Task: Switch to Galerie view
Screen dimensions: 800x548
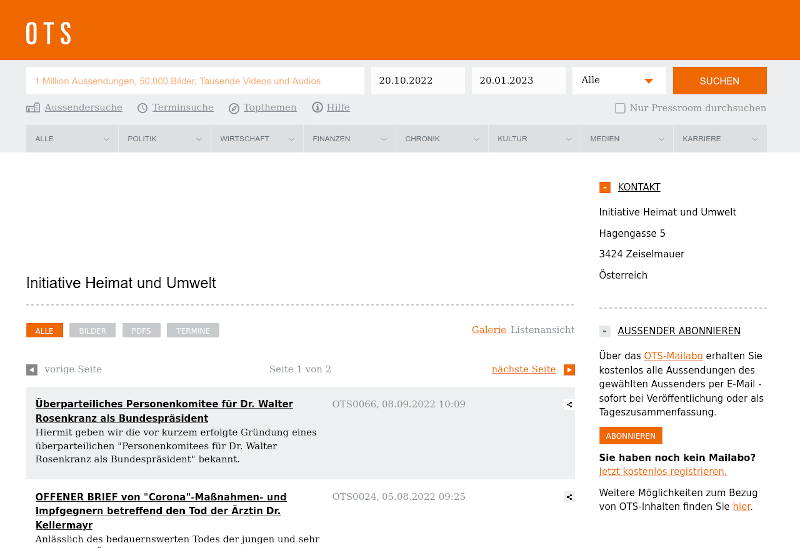Action: 488,330
